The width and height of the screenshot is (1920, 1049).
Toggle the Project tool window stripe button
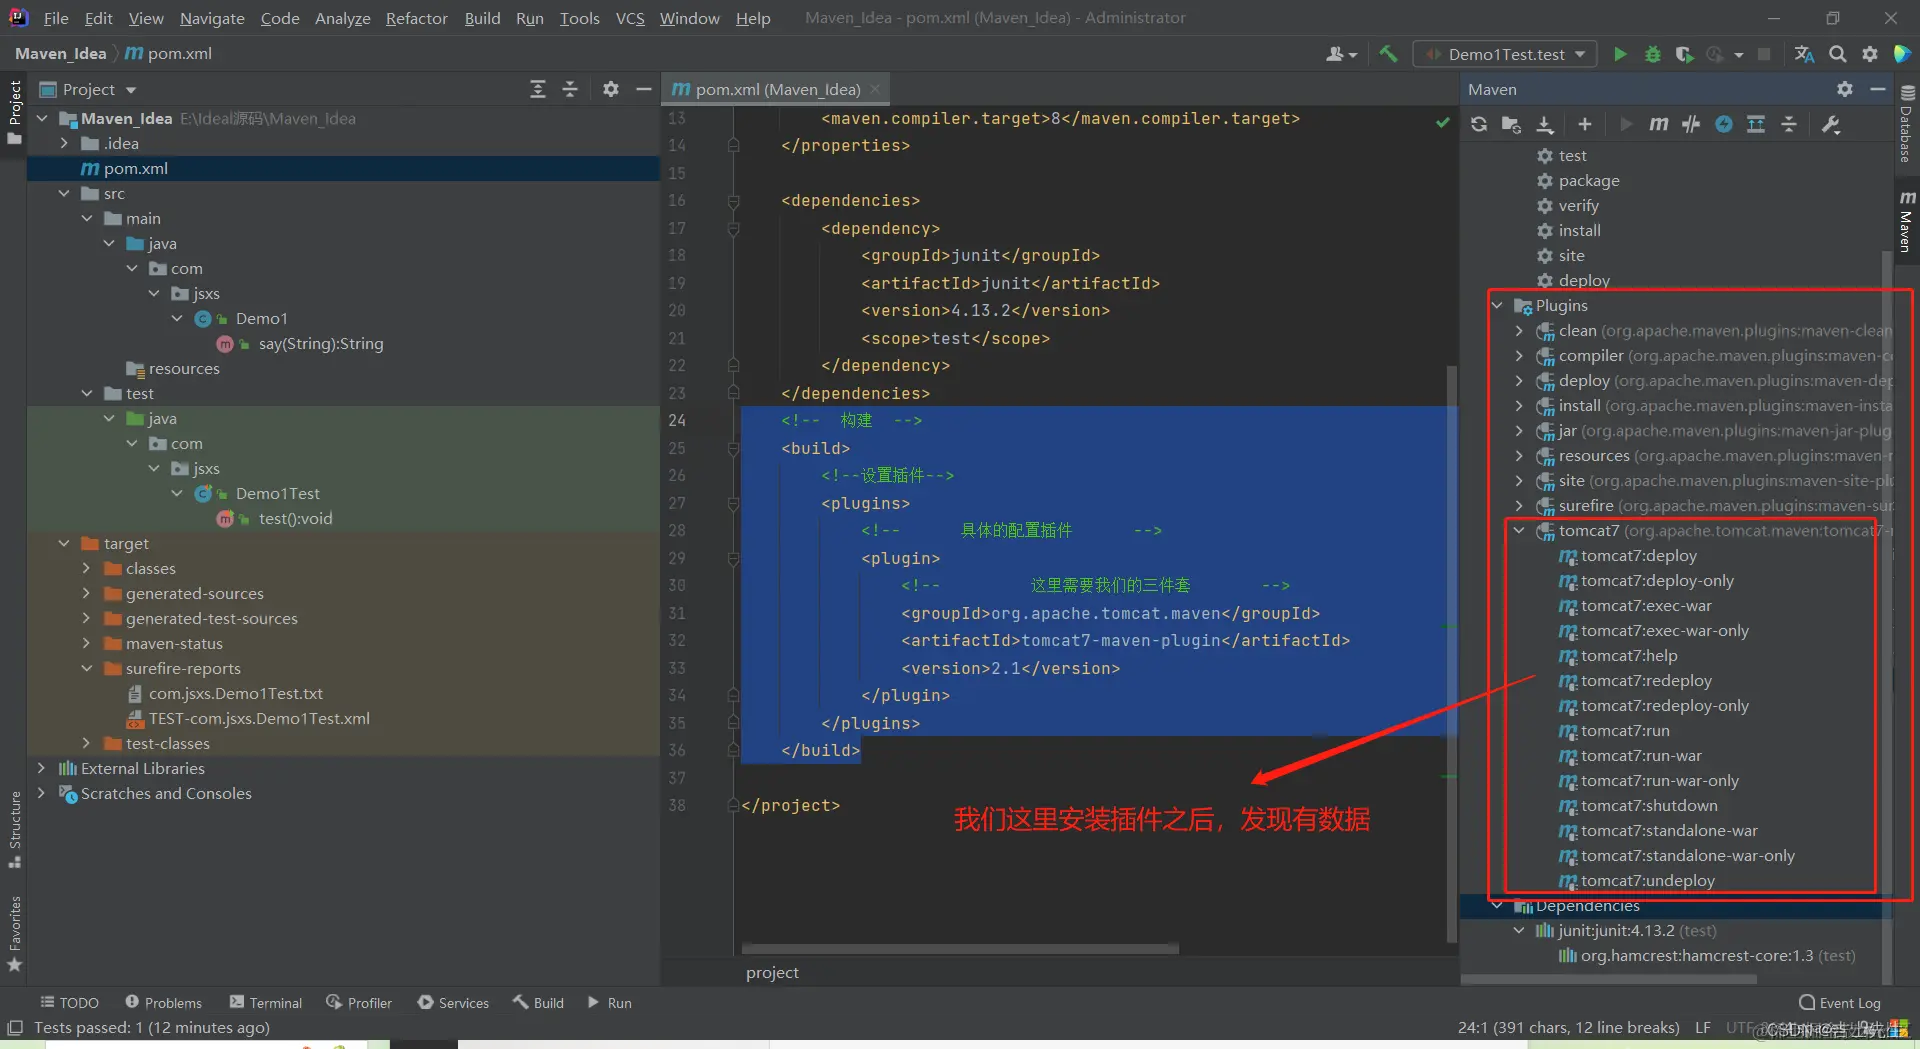pyautogui.click(x=14, y=111)
